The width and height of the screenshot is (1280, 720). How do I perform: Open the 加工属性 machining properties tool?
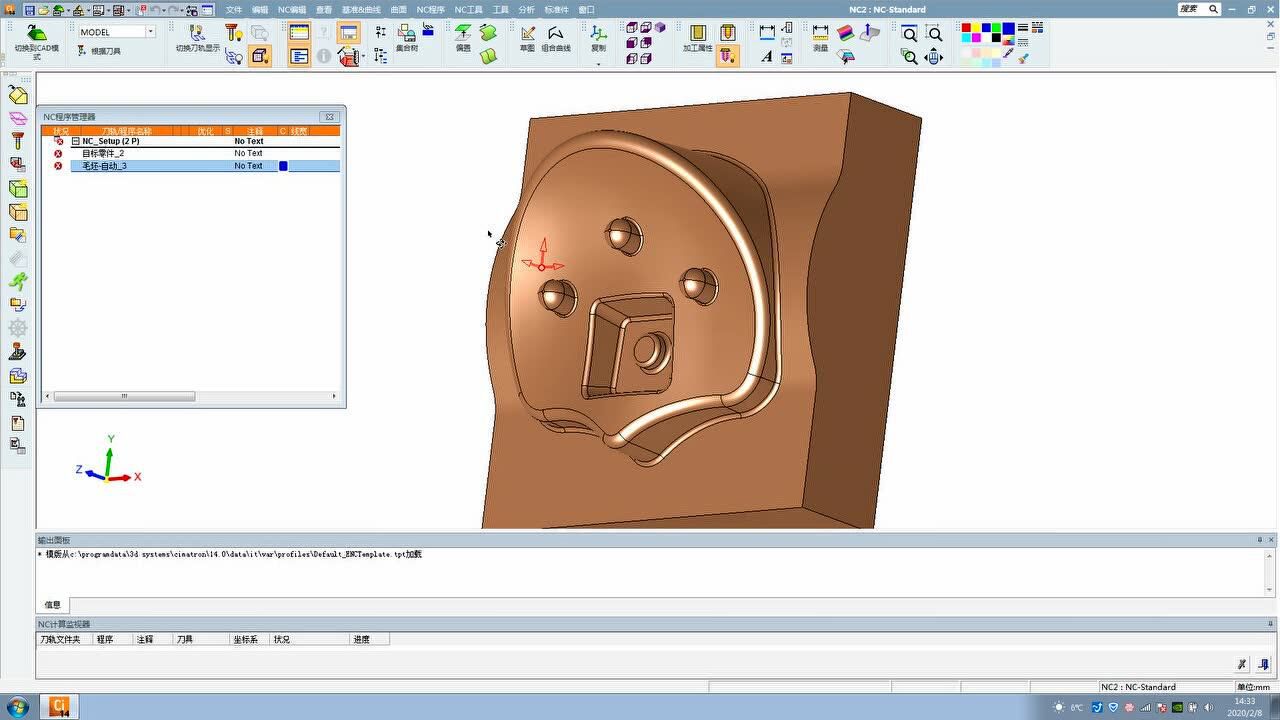697,39
